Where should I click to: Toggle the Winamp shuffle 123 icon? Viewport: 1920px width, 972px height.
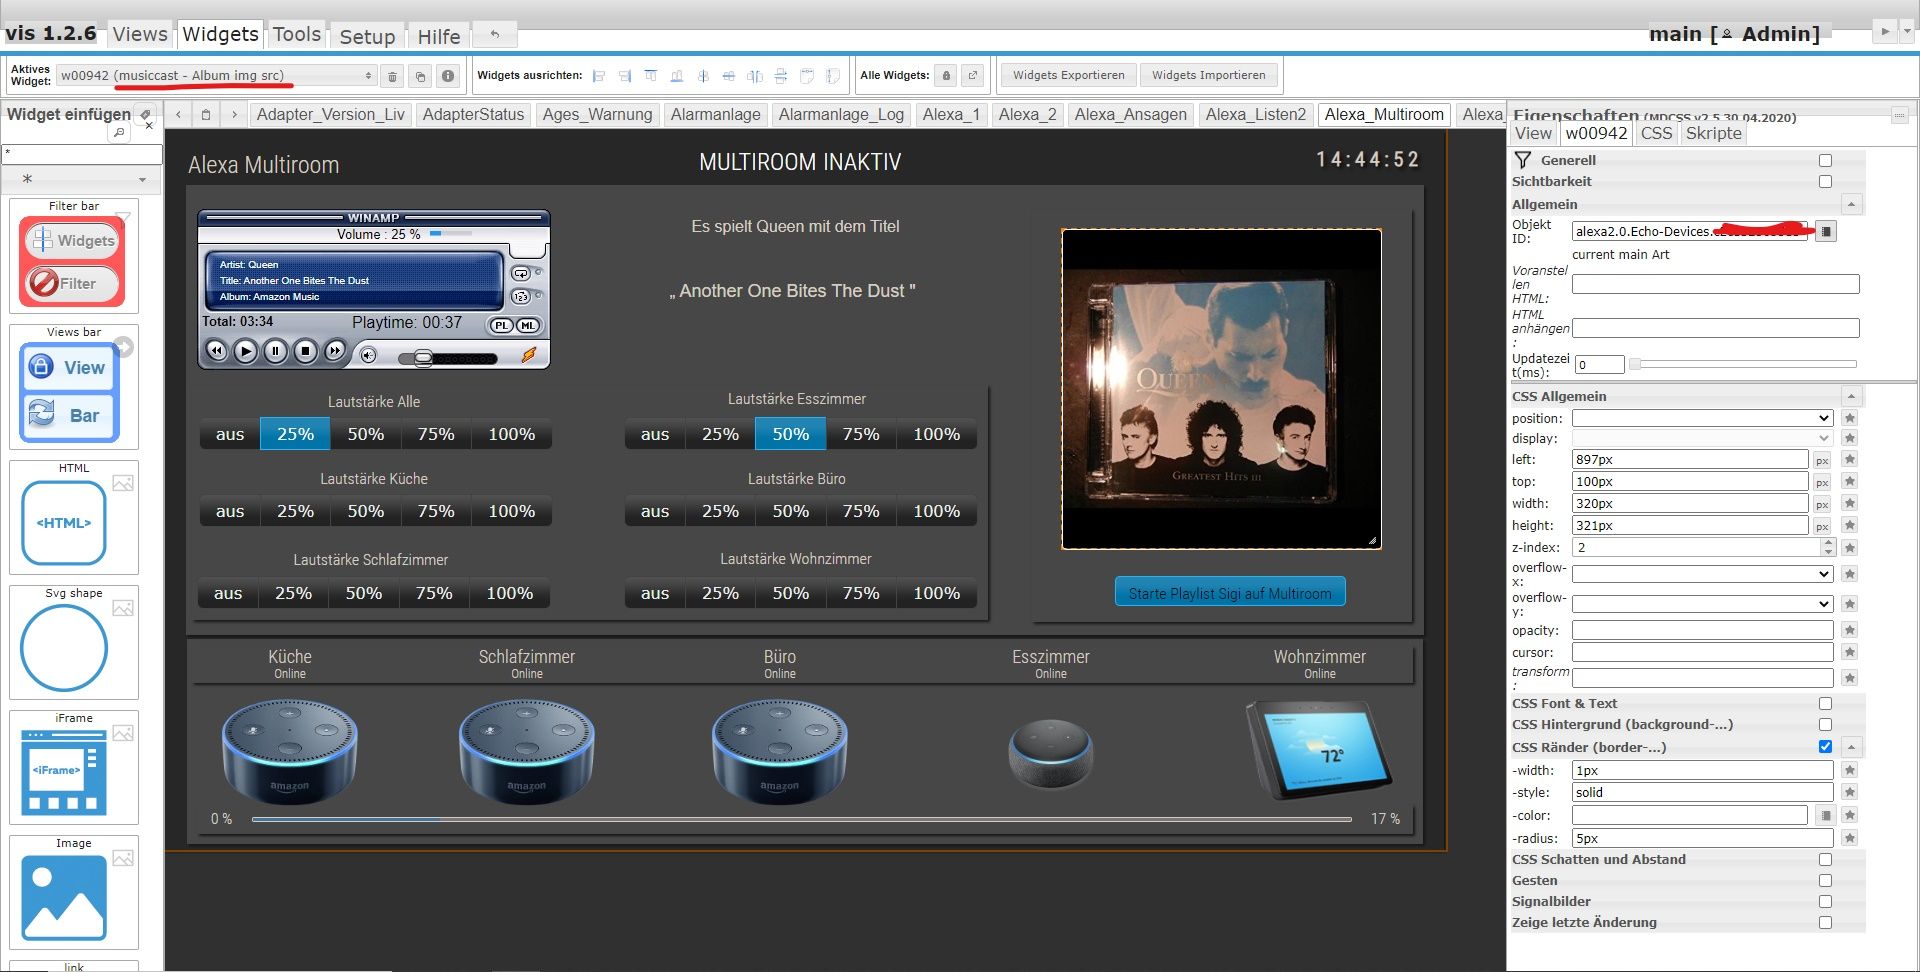click(521, 297)
